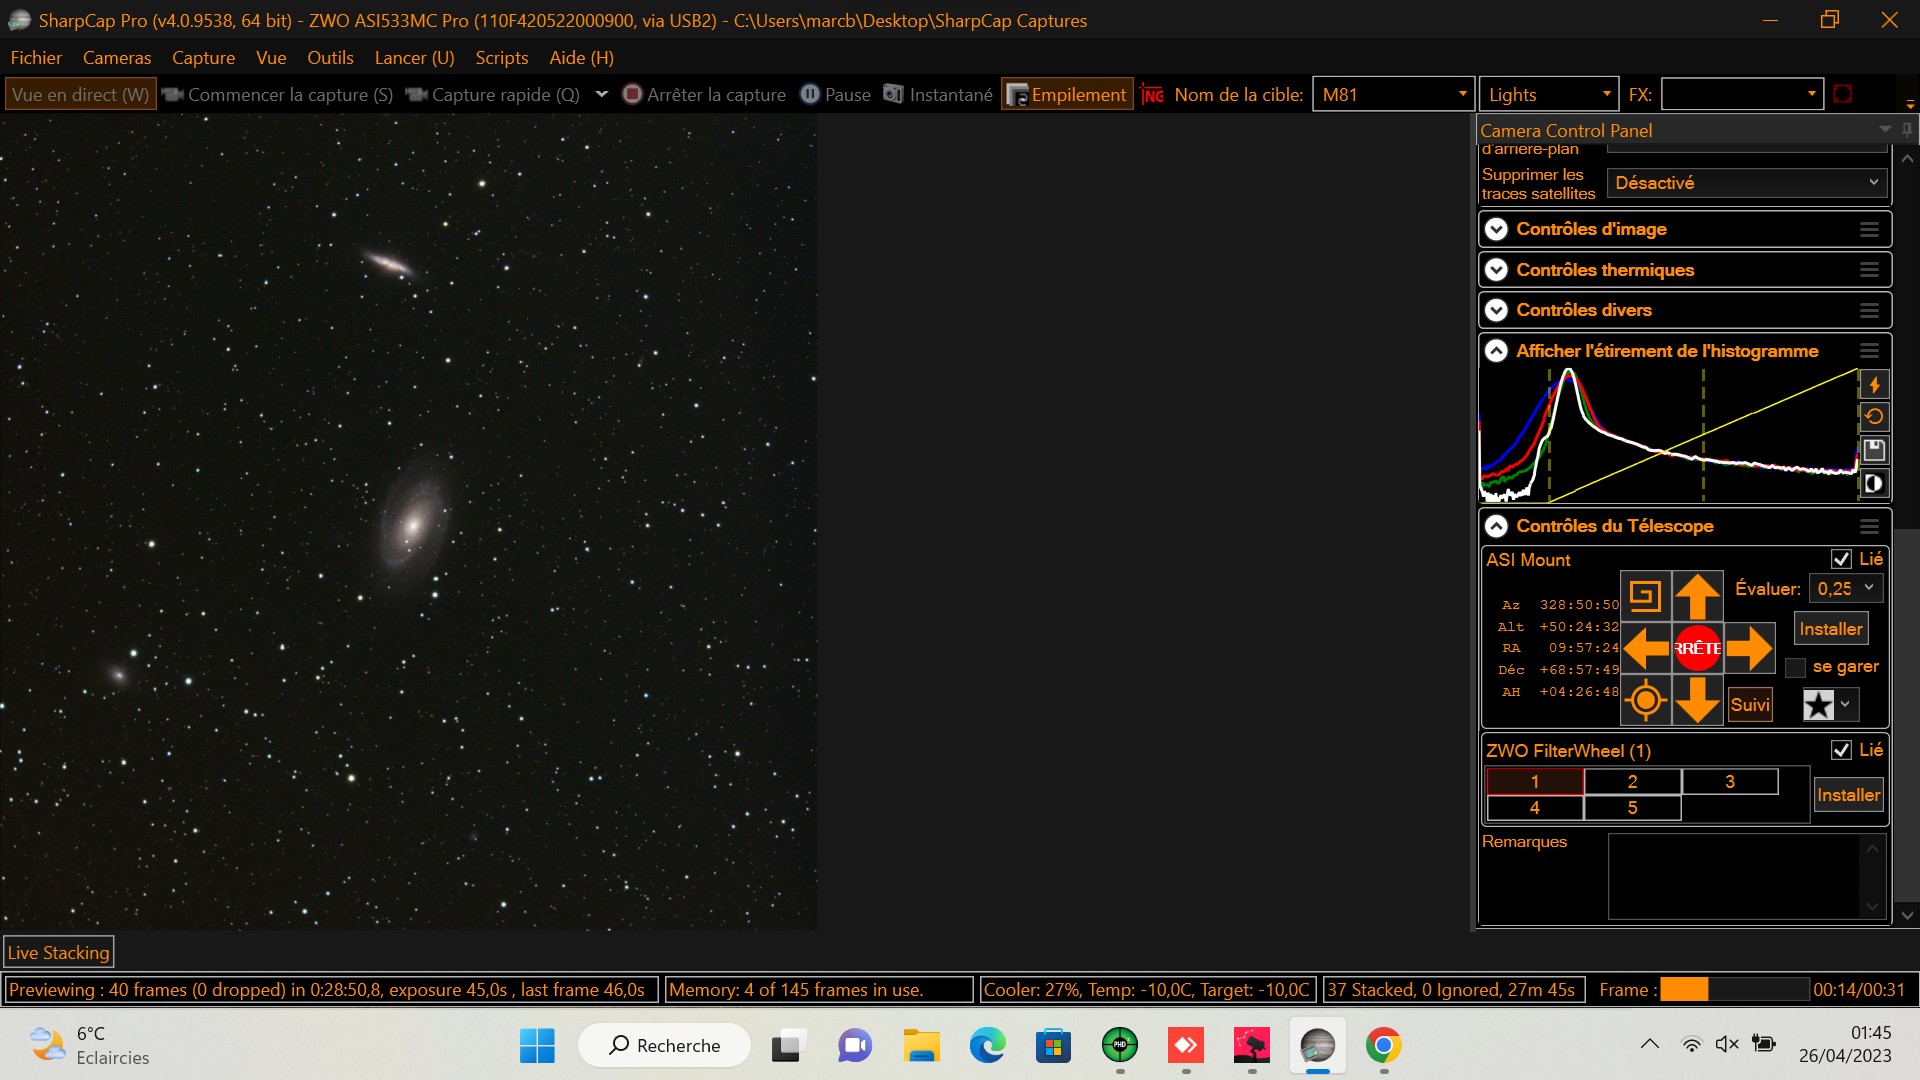This screenshot has width=1920, height=1080.
Task: Uncheck the Lié checkbox for ZWO FilterWheel
Action: pyautogui.click(x=1841, y=750)
